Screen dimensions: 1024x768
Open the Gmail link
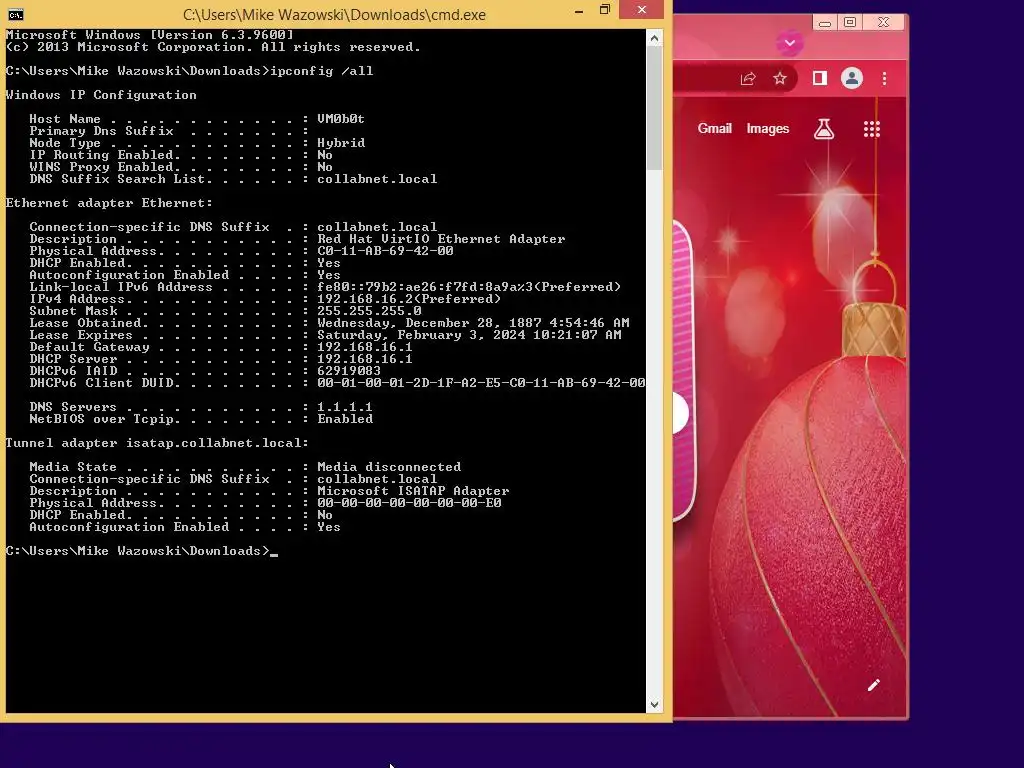pyautogui.click(x=714, y=129)
